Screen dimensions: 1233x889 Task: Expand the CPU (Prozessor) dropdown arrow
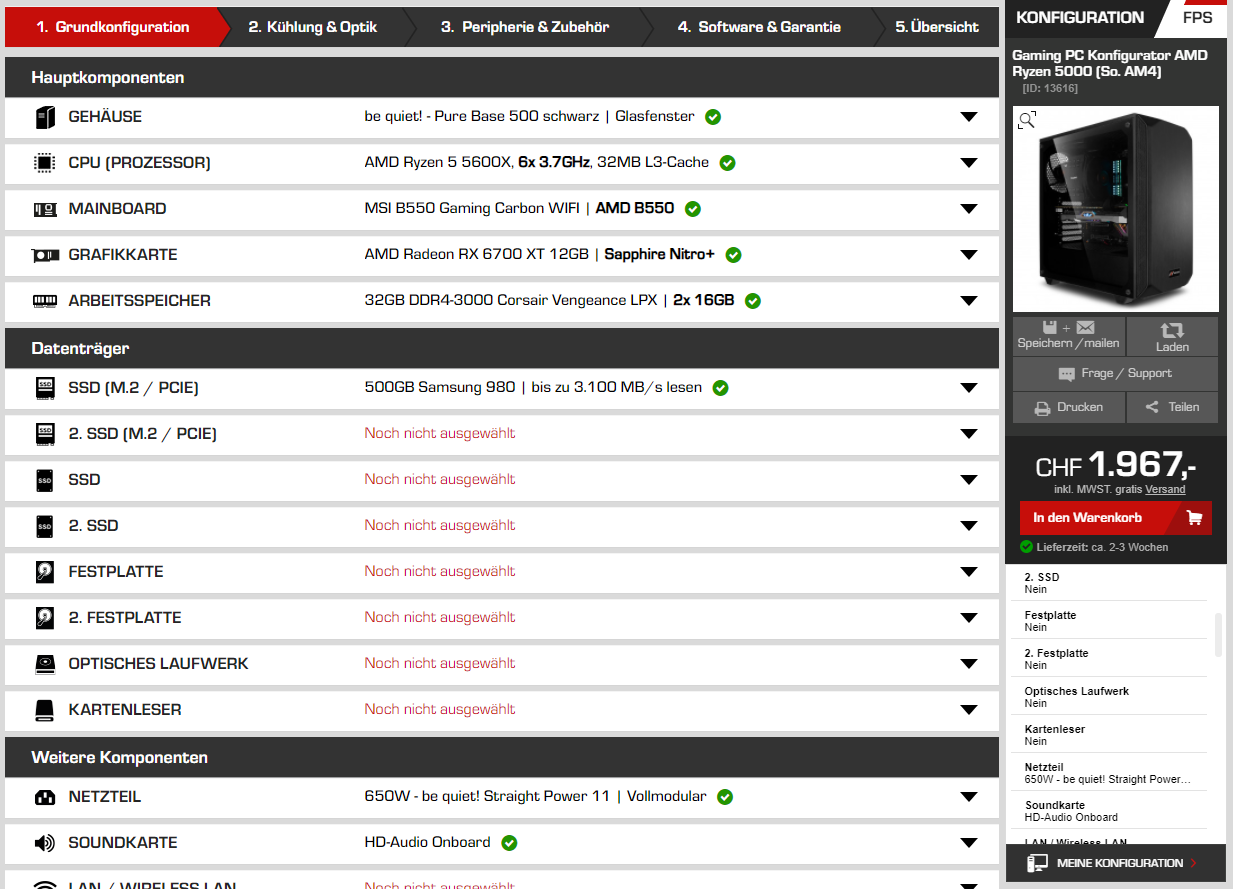tap(968, 163)
